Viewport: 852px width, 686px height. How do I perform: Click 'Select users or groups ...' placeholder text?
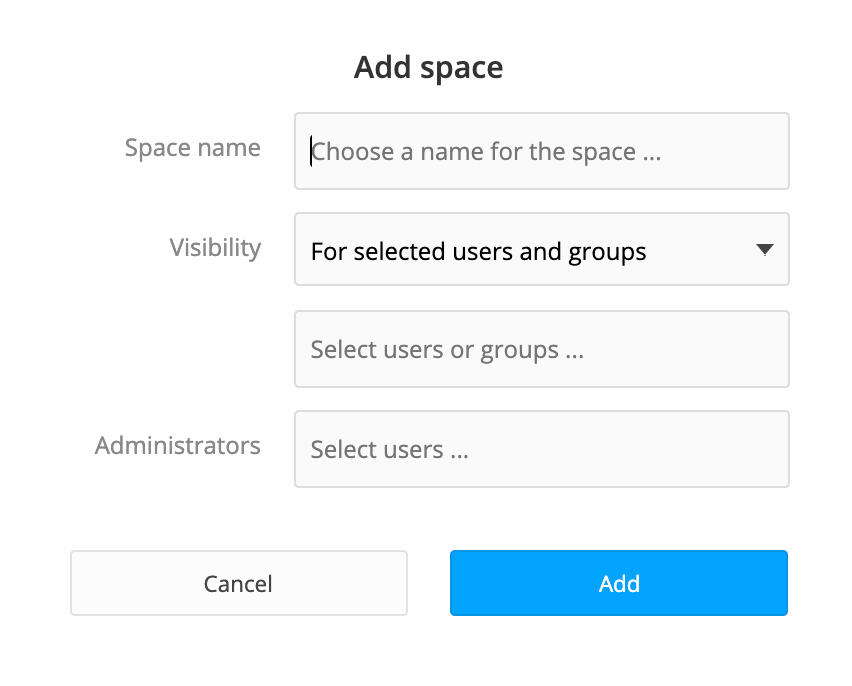tap(447, 350)
